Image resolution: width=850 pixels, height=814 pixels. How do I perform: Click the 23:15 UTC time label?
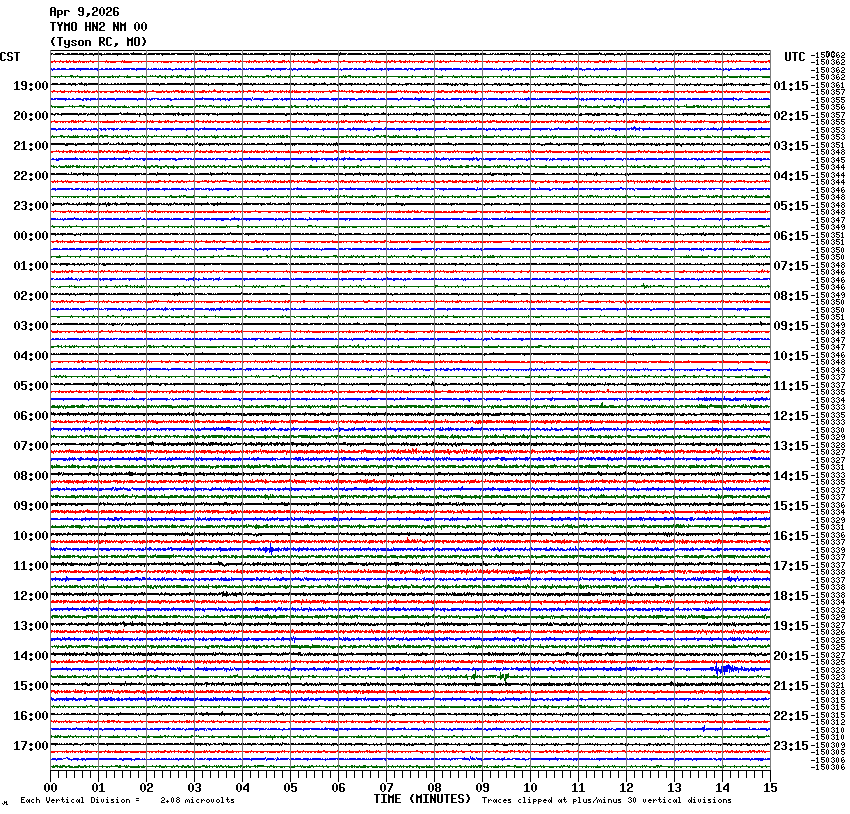tap(791, 746)
